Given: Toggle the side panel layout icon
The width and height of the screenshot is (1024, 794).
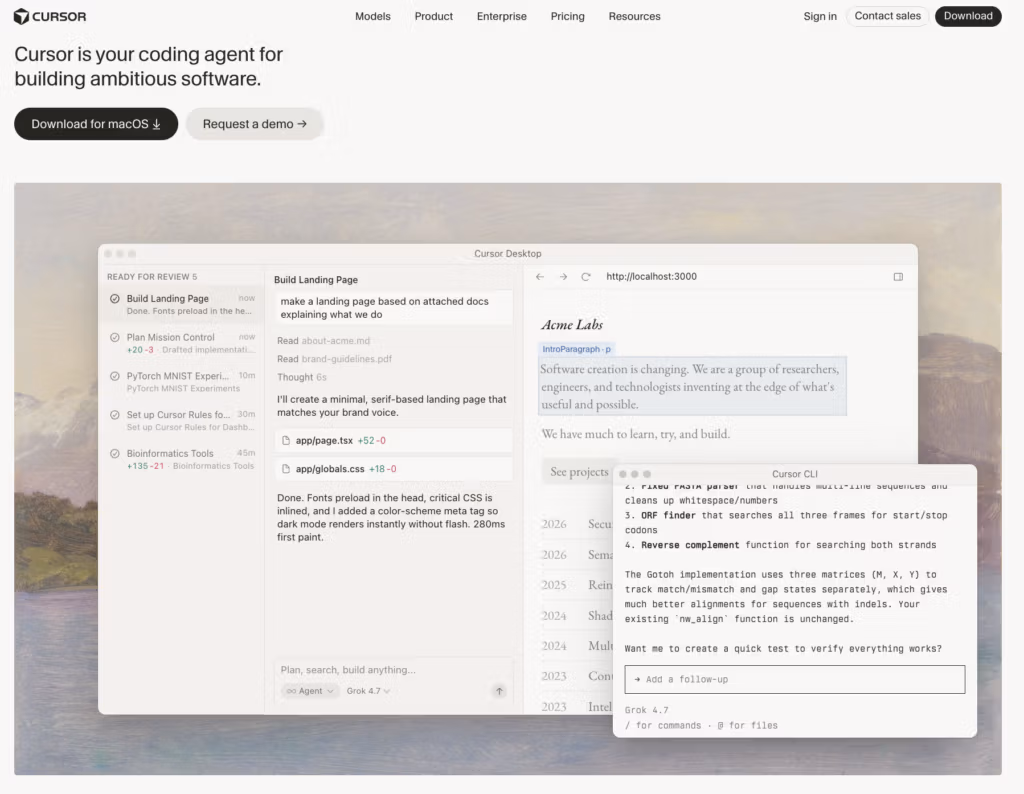Looking at the screenshot, I should point(898,277).
